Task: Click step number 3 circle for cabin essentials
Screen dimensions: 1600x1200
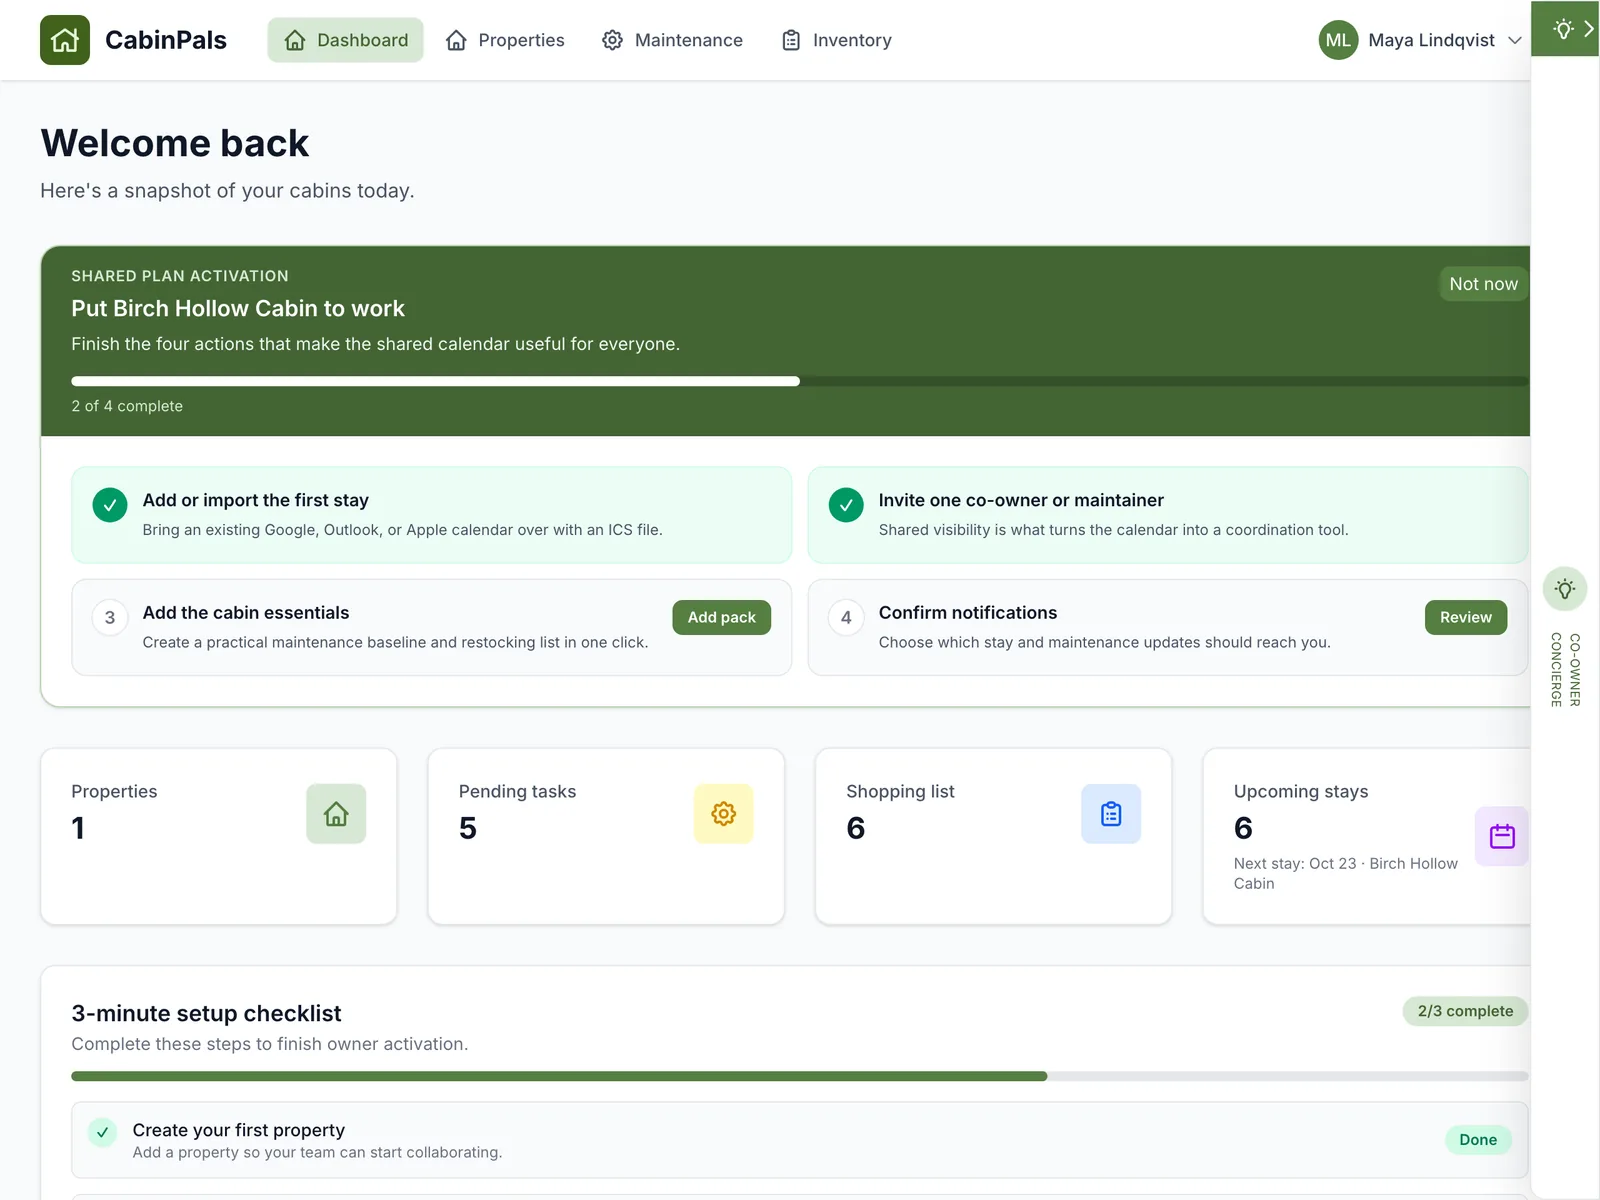Action: click(x=110, y=617)
